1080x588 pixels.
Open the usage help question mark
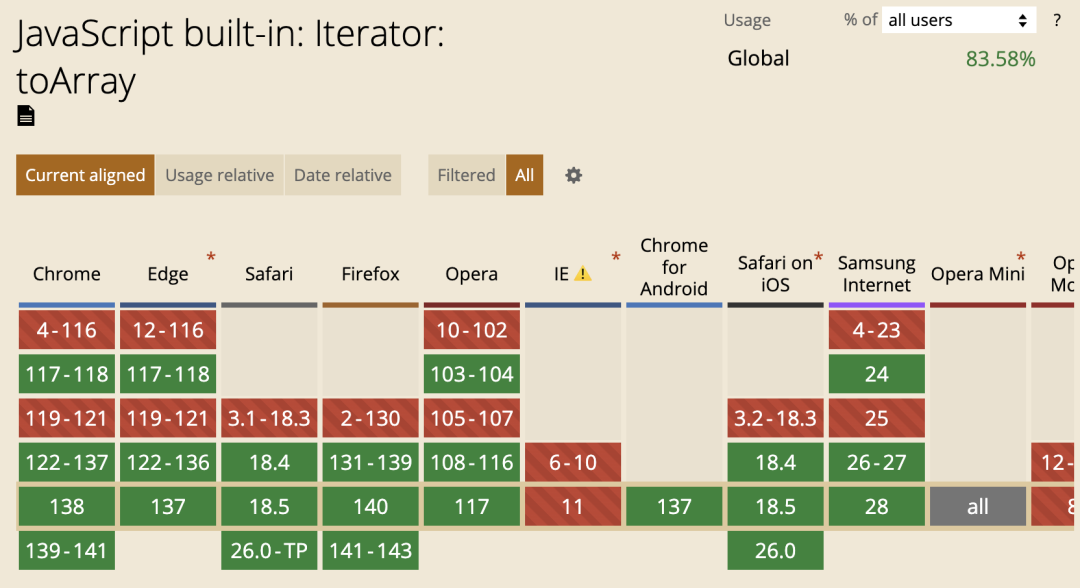pyautogui.click(x=1057, y=20)
